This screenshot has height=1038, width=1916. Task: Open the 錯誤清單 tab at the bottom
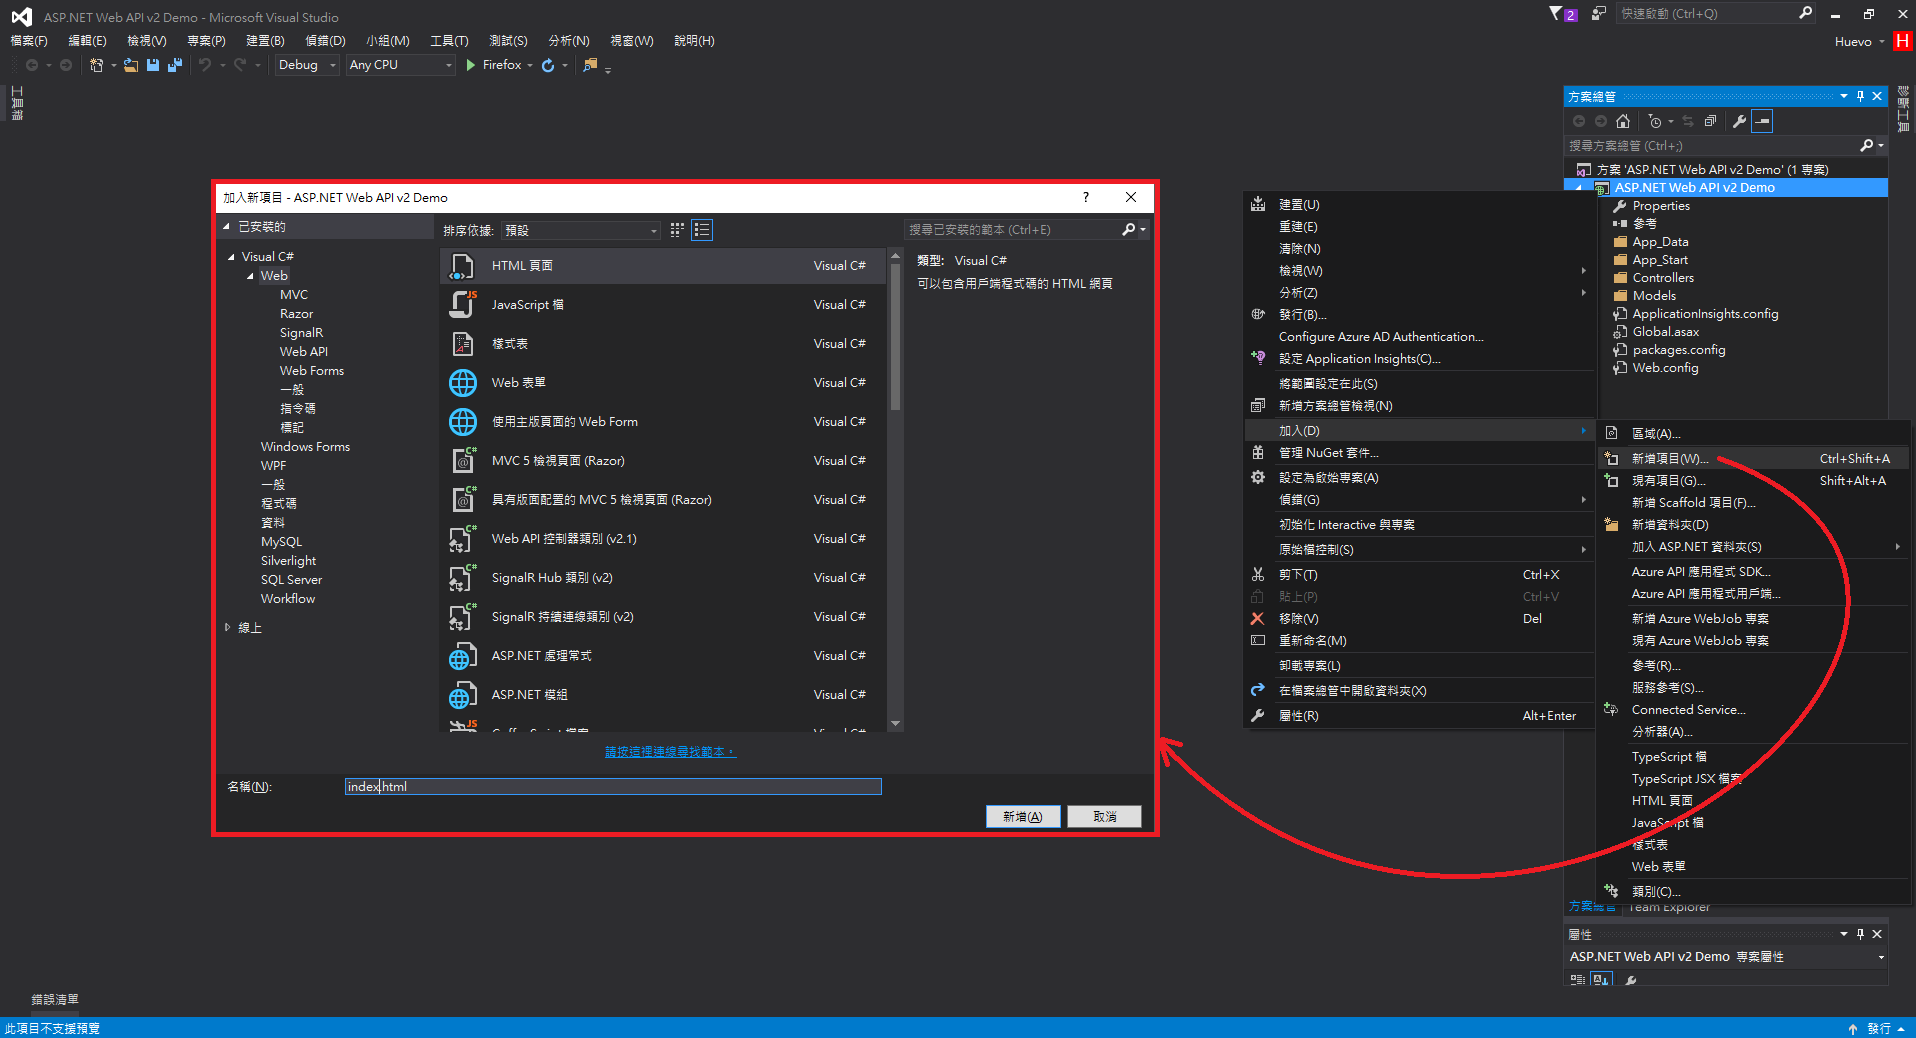55,999
